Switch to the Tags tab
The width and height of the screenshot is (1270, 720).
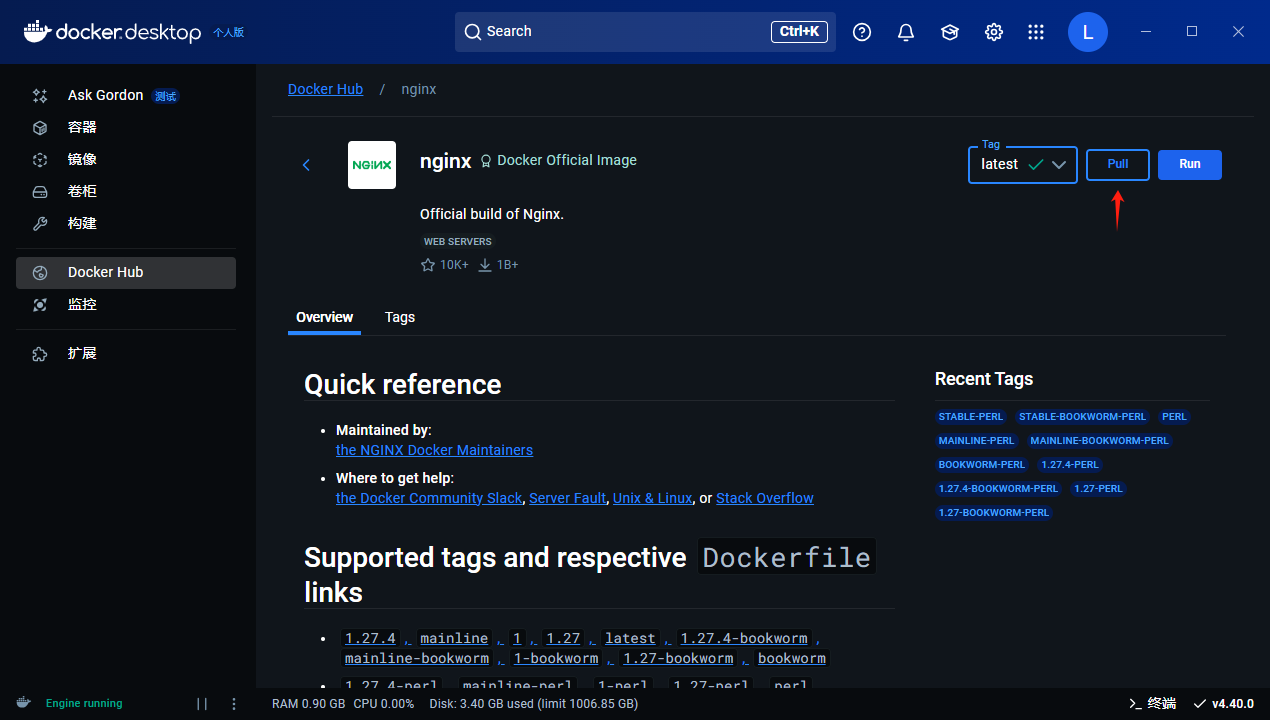pyautogui.click(x=399, y=317)
